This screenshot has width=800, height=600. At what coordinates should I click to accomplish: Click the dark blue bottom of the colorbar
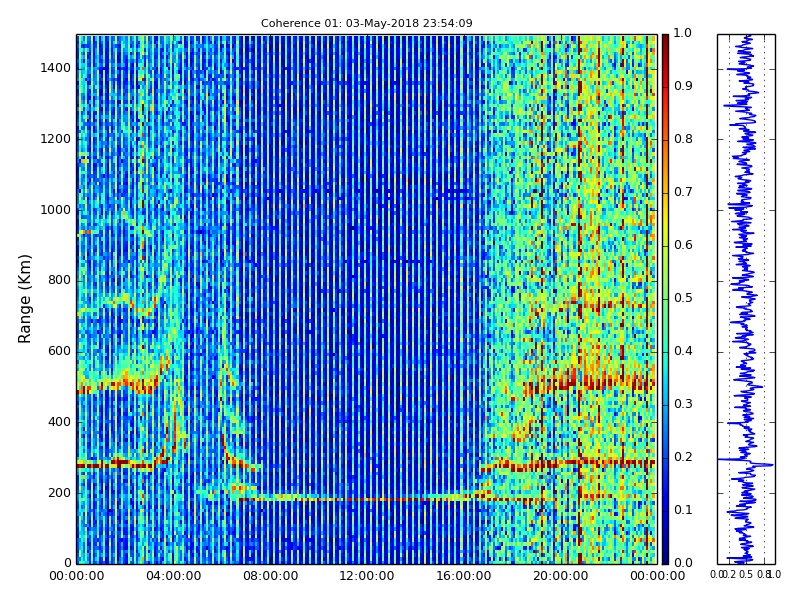[665, 555]
